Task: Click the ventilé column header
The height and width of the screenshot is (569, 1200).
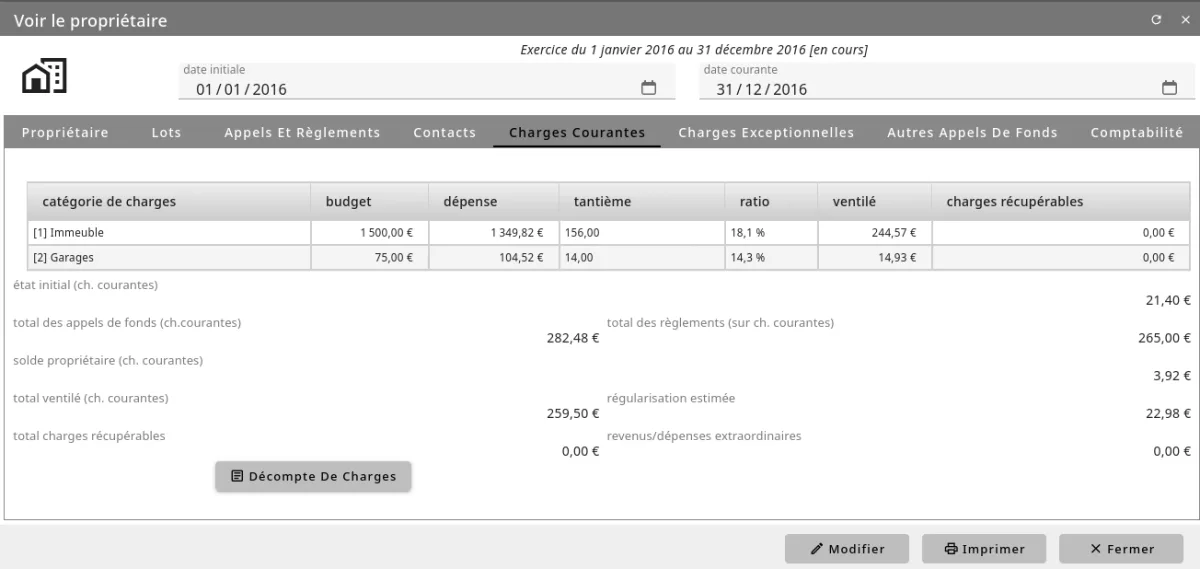Action: click(874, 202)
